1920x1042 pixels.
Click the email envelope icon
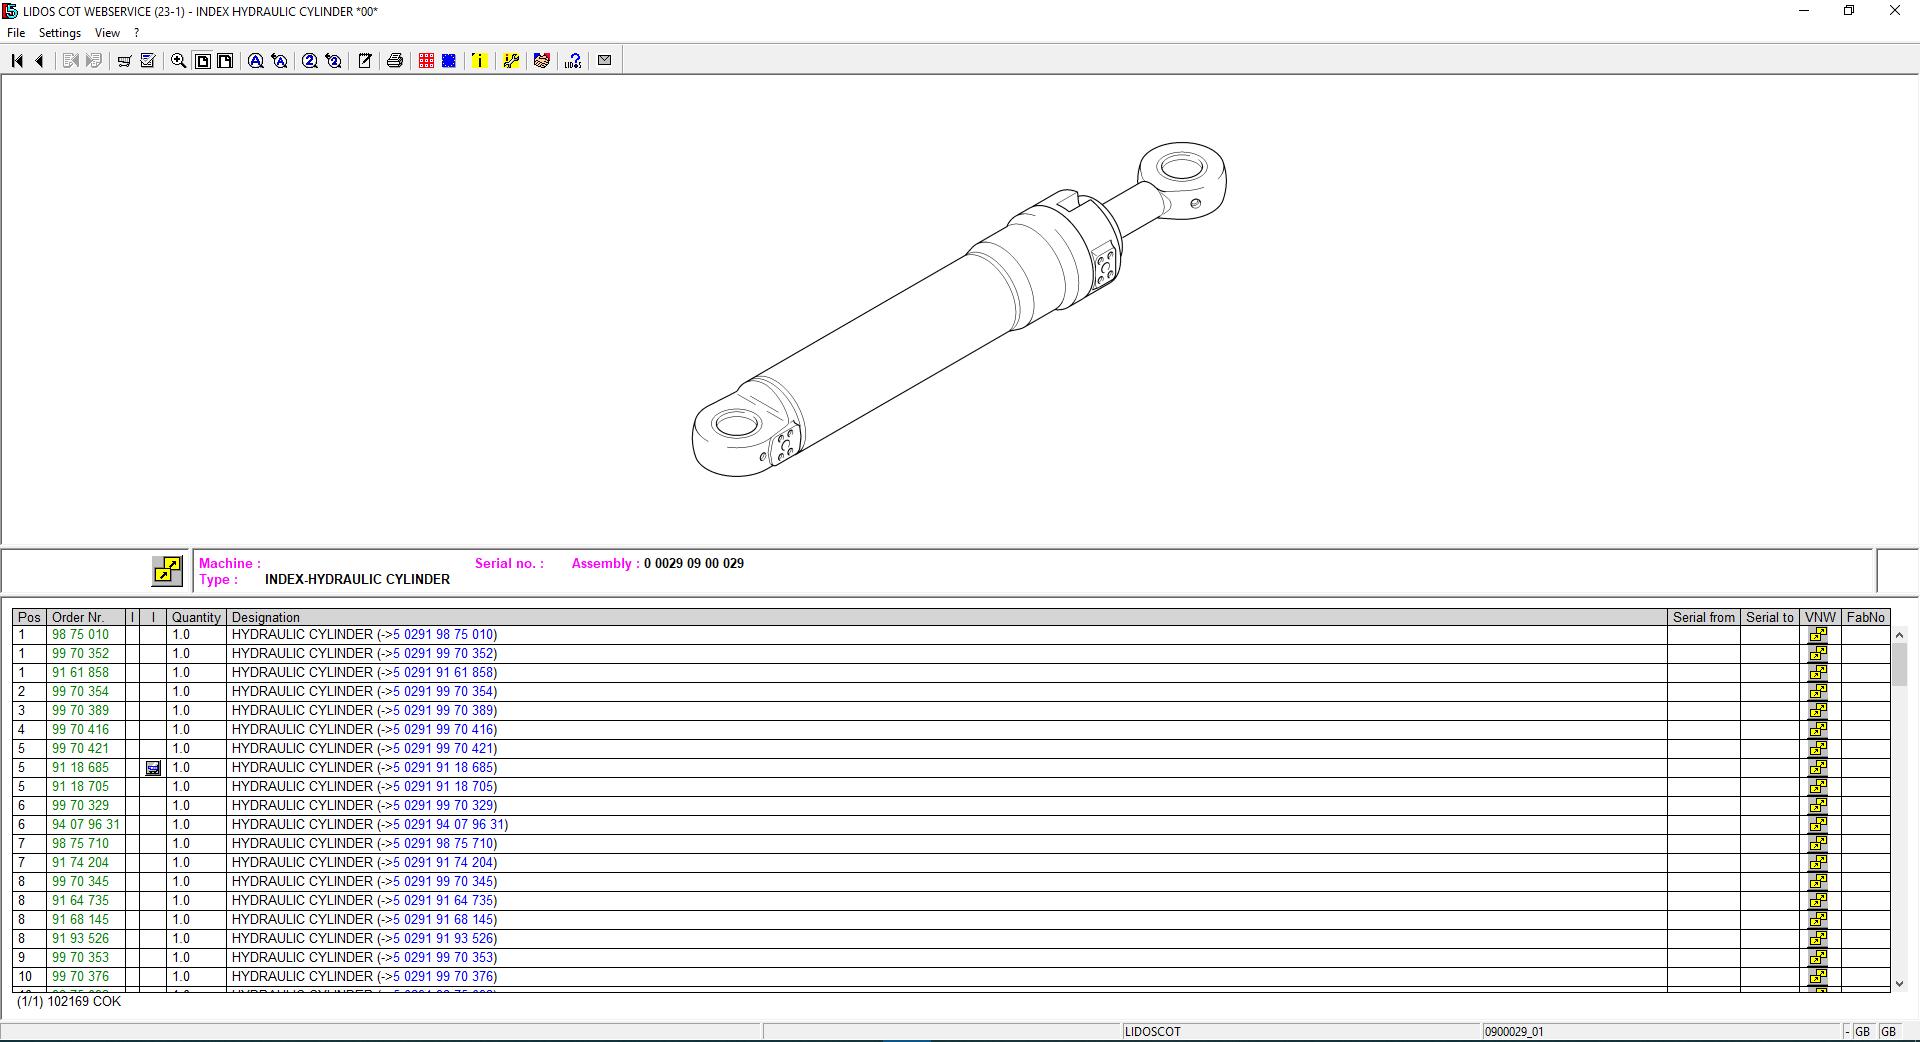[604, 60]
